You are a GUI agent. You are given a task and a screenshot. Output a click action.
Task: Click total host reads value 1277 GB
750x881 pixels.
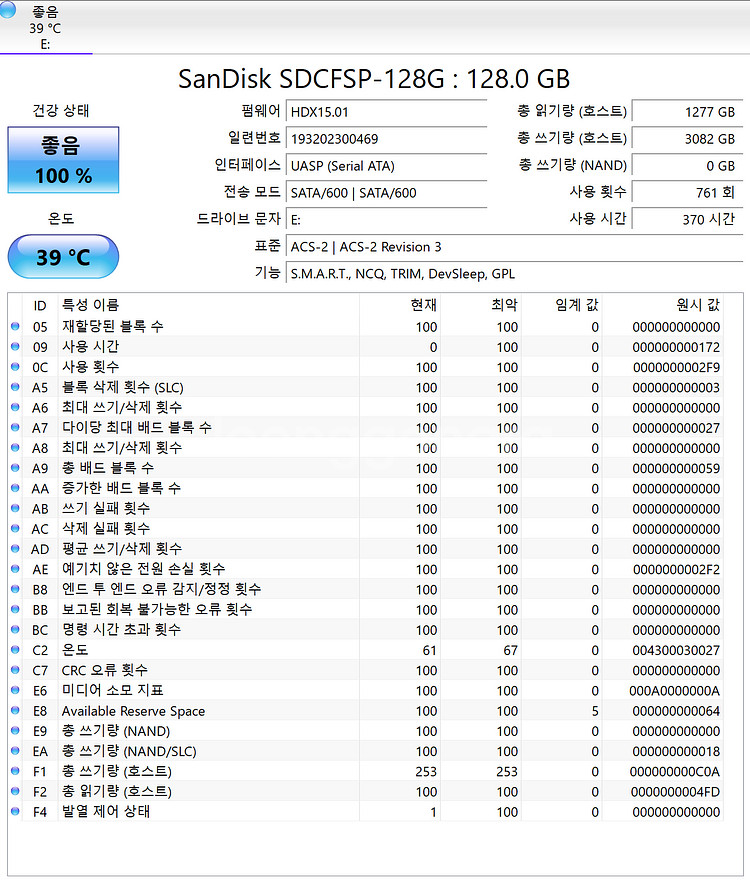point(687,112)
